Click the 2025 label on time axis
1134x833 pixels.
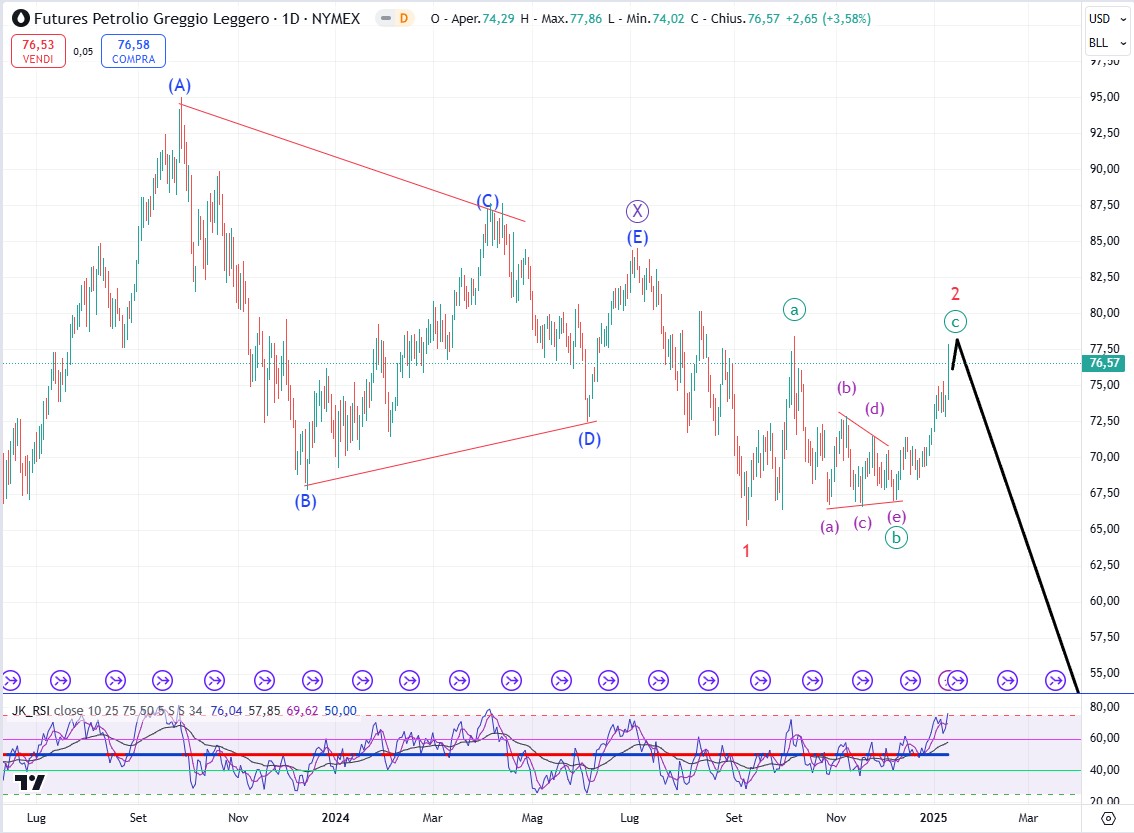tap(933, 818)
